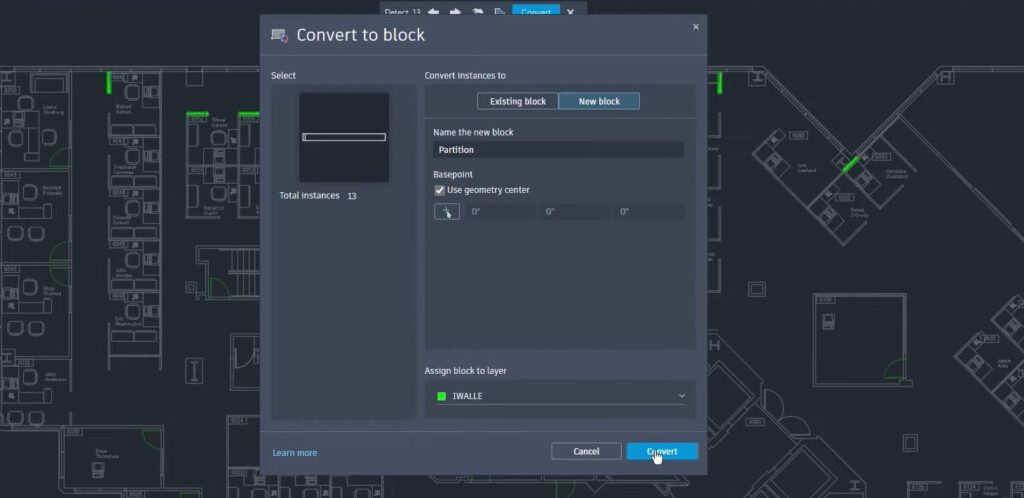
Task: Select the New block tab
Action: point(599,101)
